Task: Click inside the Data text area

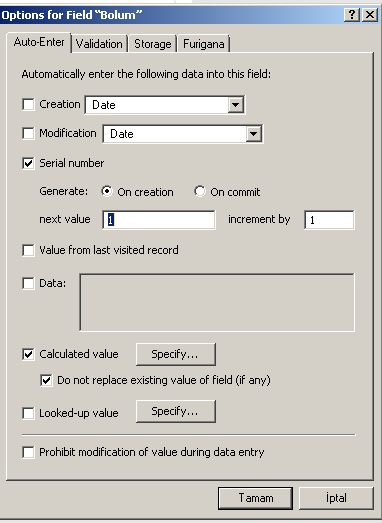Action: pos(217,303)
